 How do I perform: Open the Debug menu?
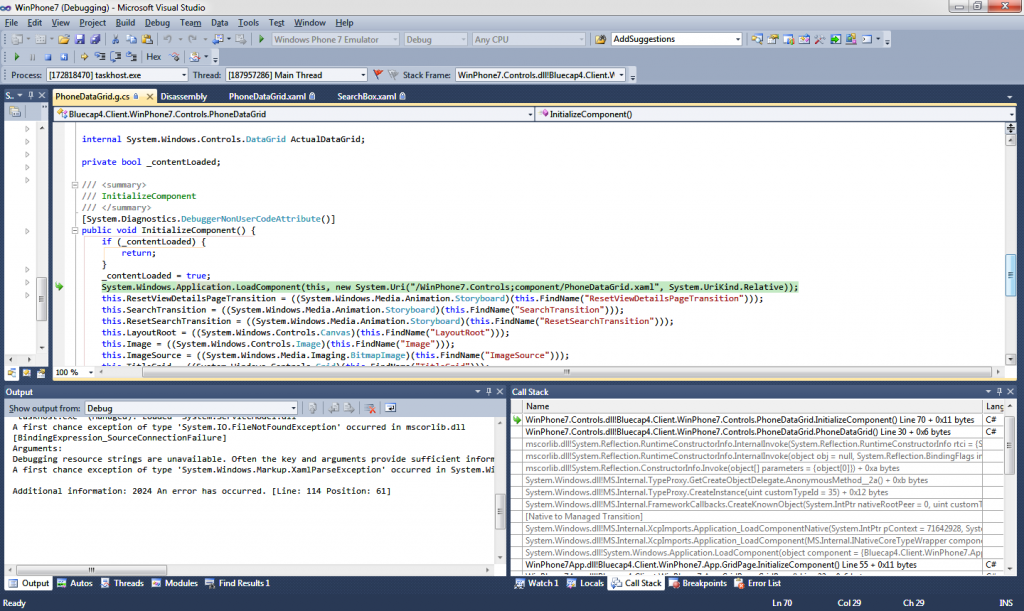[x=157, y=22]
